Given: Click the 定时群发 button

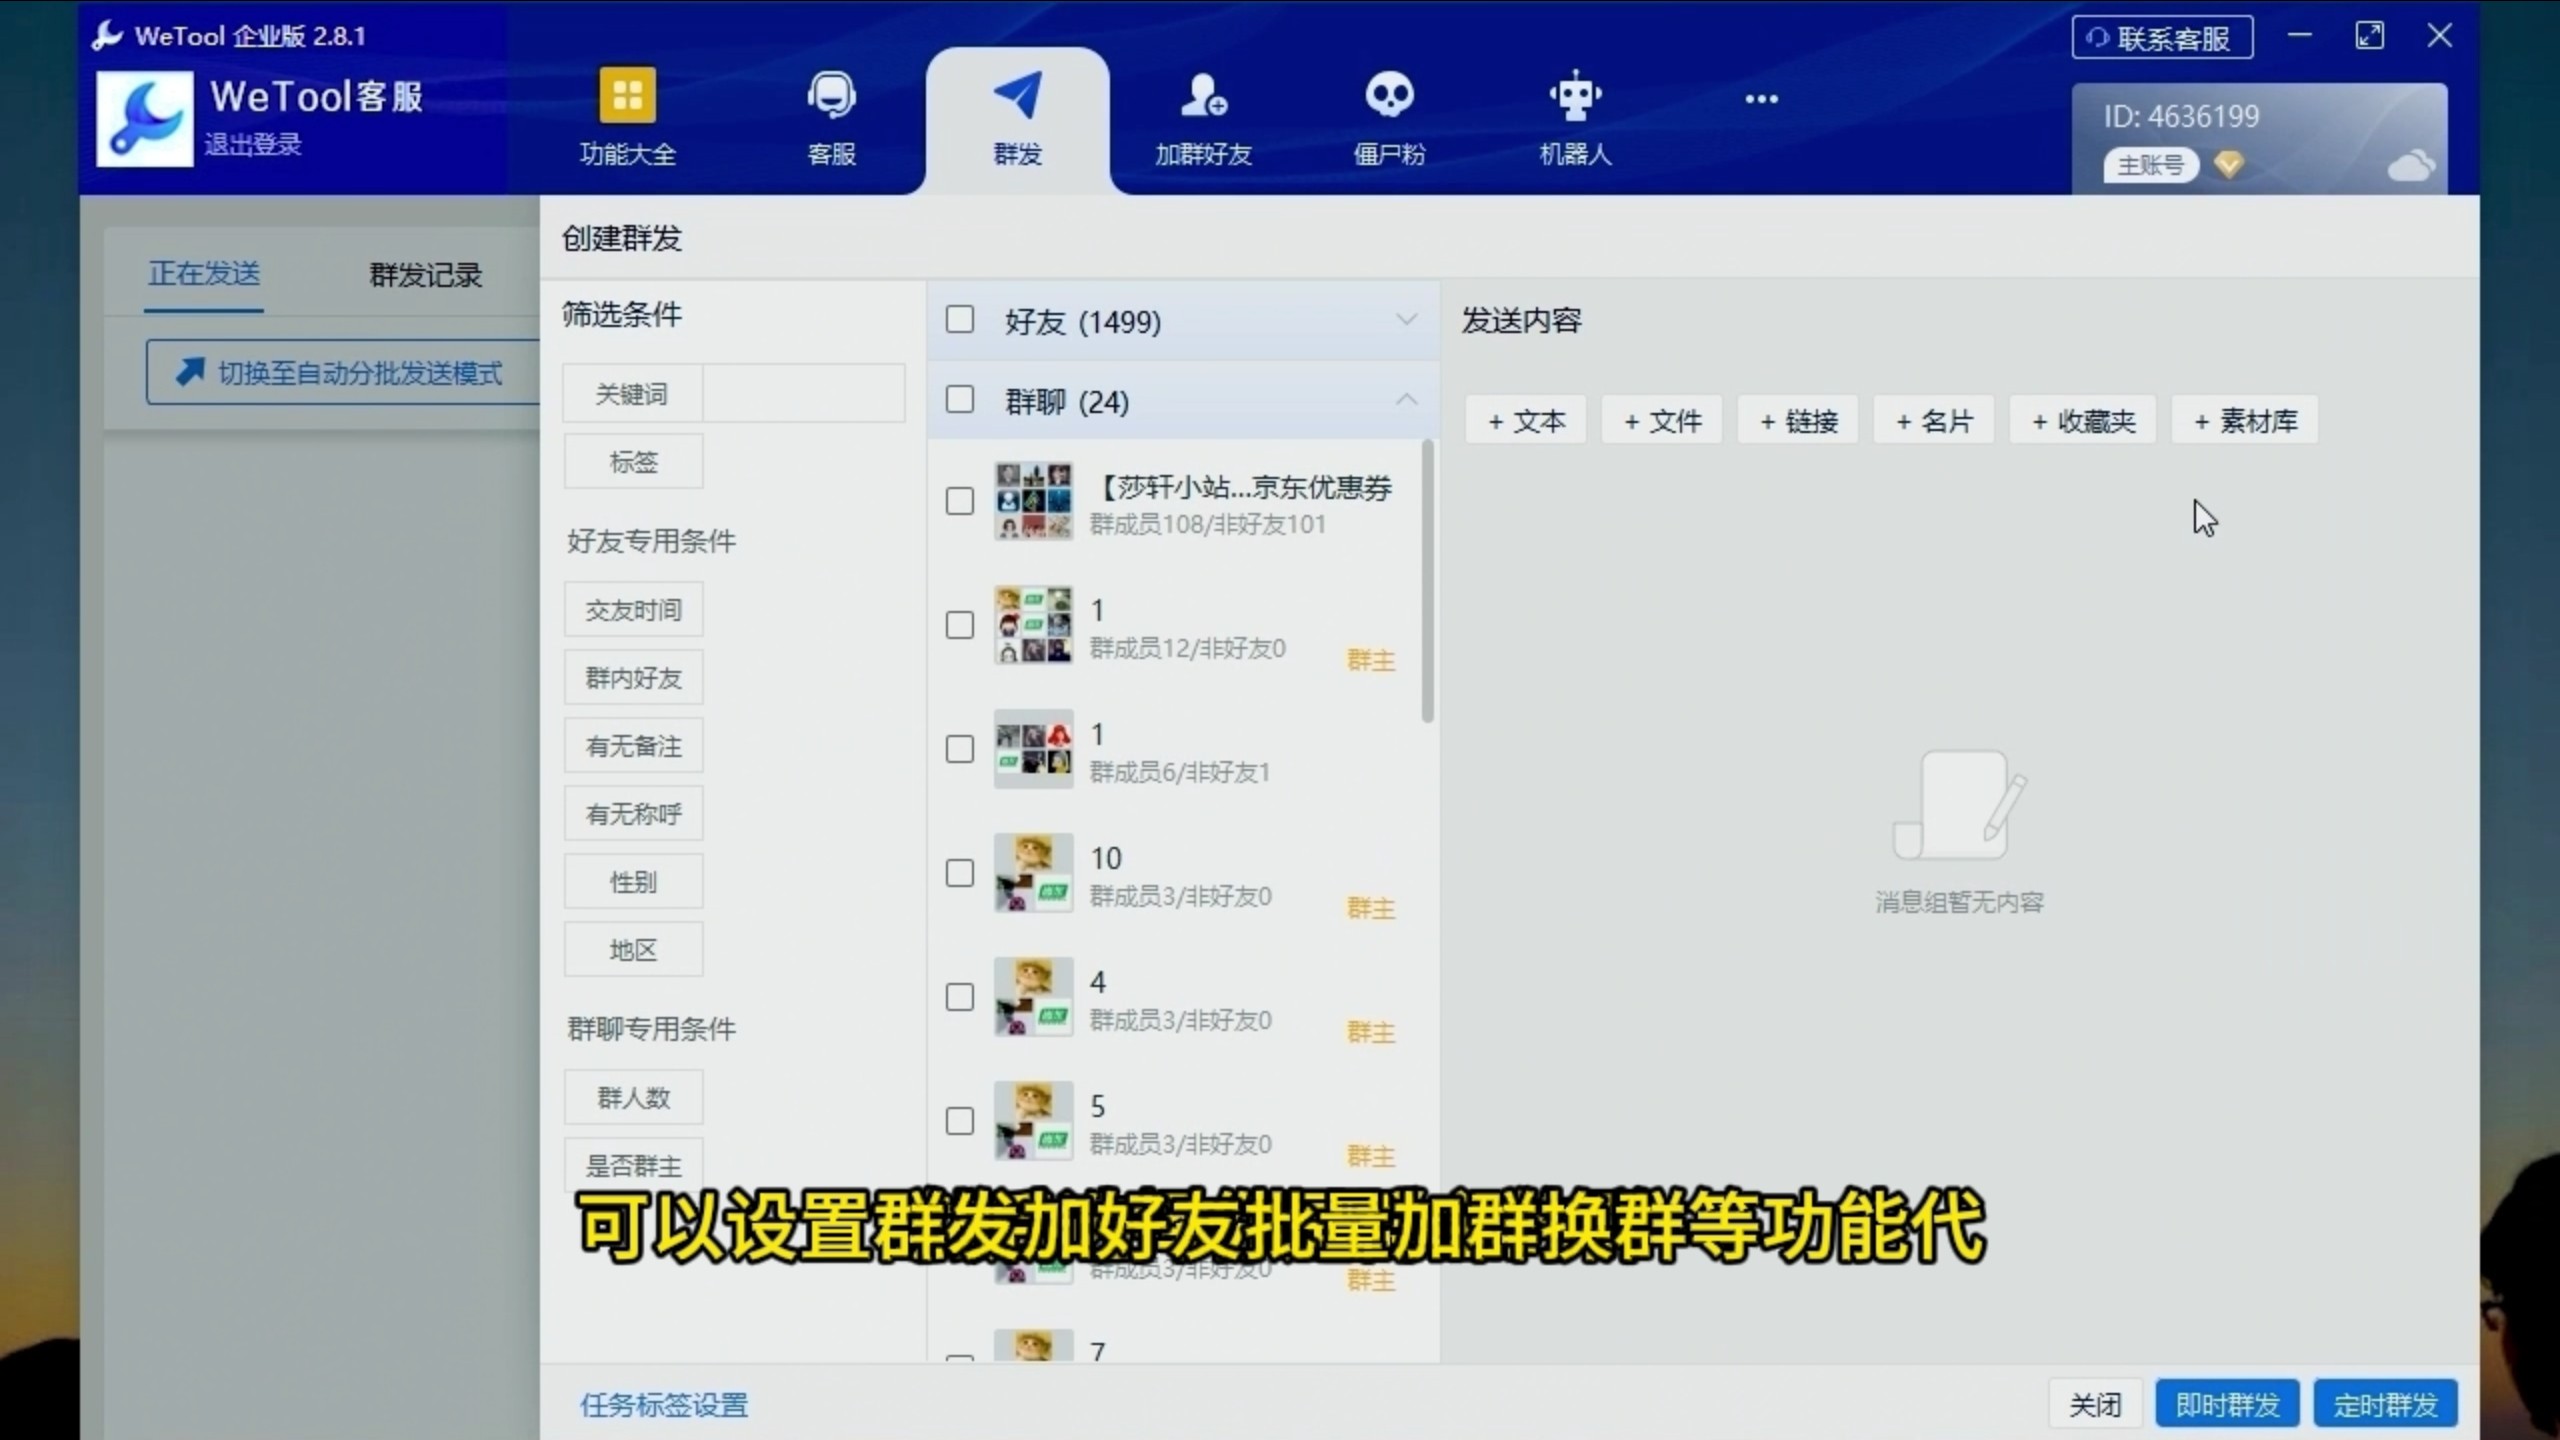Looking at the screenshot, I should point(2385,1405).
